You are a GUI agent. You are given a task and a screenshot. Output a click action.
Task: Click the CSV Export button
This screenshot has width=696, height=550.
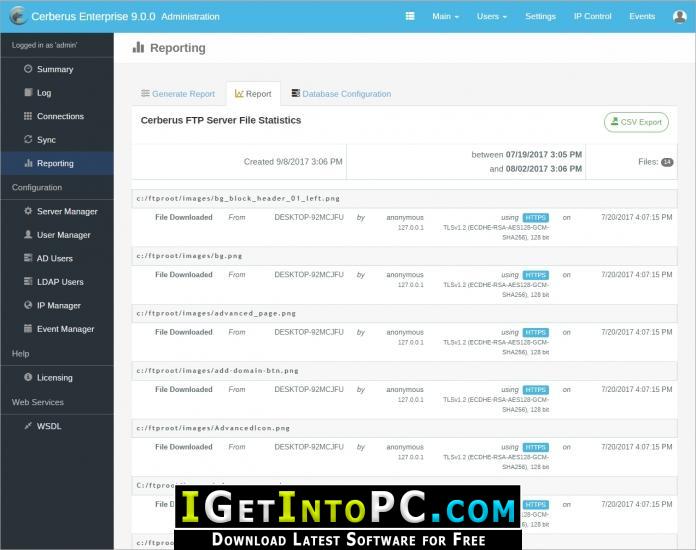pyautogui.click(x=636, y=122)
